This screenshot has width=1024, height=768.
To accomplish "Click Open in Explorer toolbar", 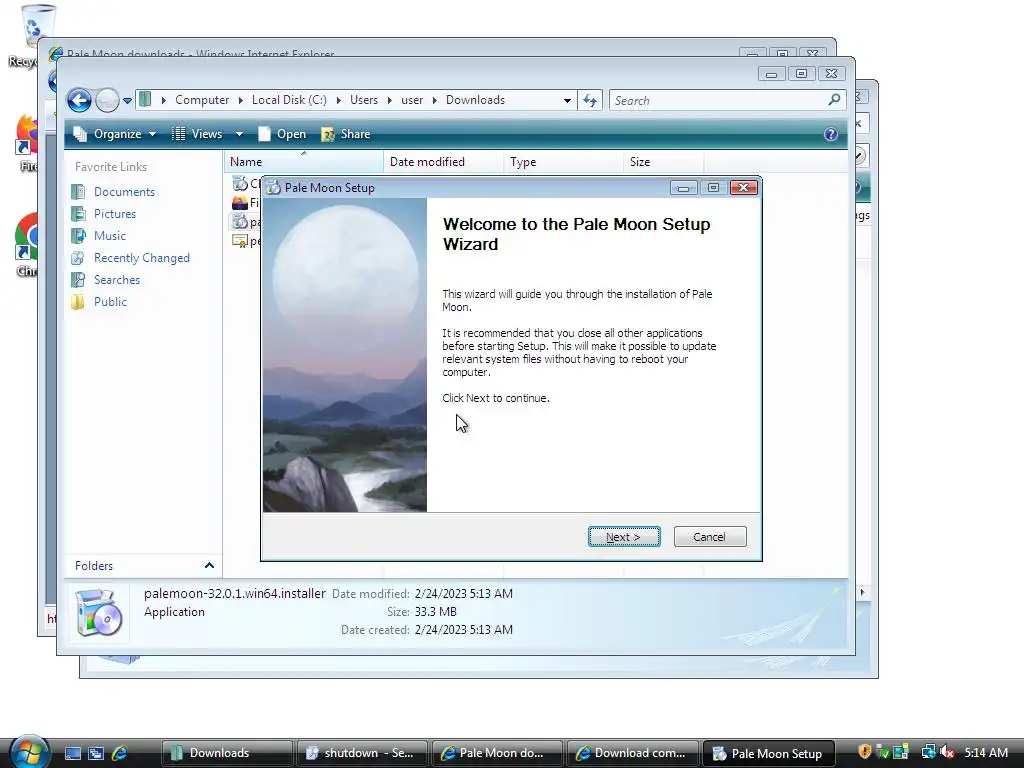I will tap(282, 134).
